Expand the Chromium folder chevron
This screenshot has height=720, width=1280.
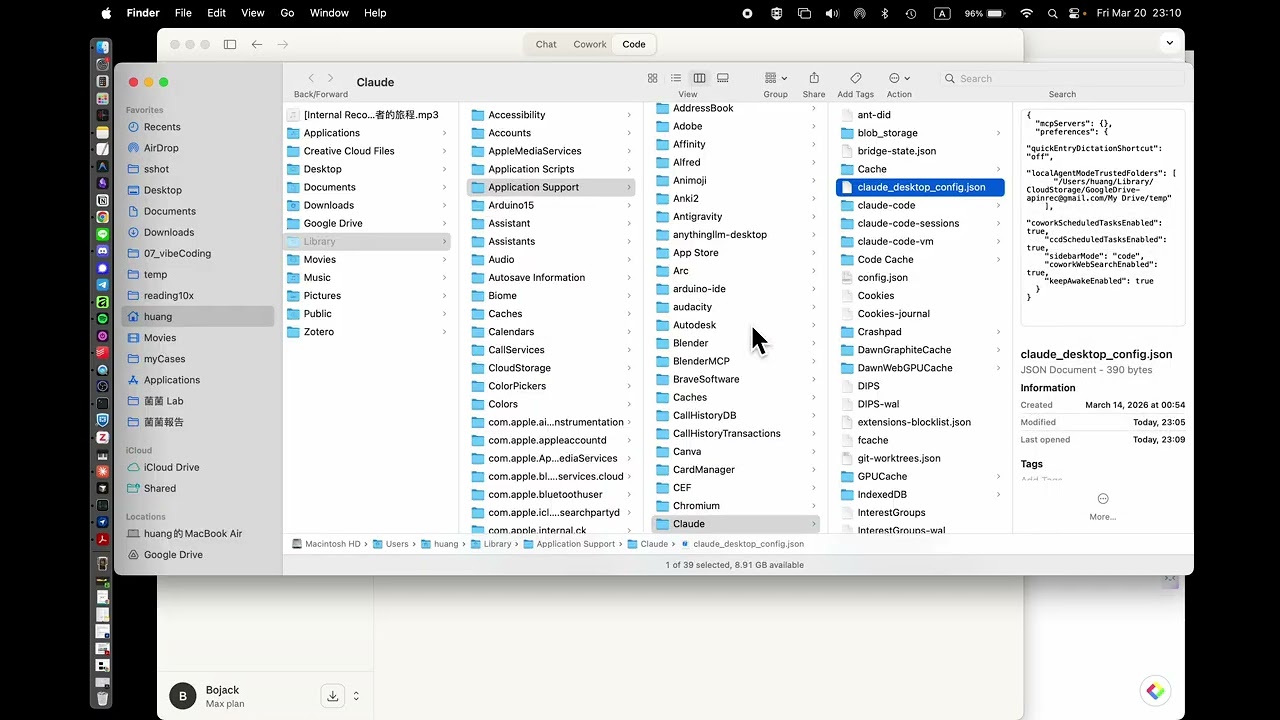click(x=813, y=506)
